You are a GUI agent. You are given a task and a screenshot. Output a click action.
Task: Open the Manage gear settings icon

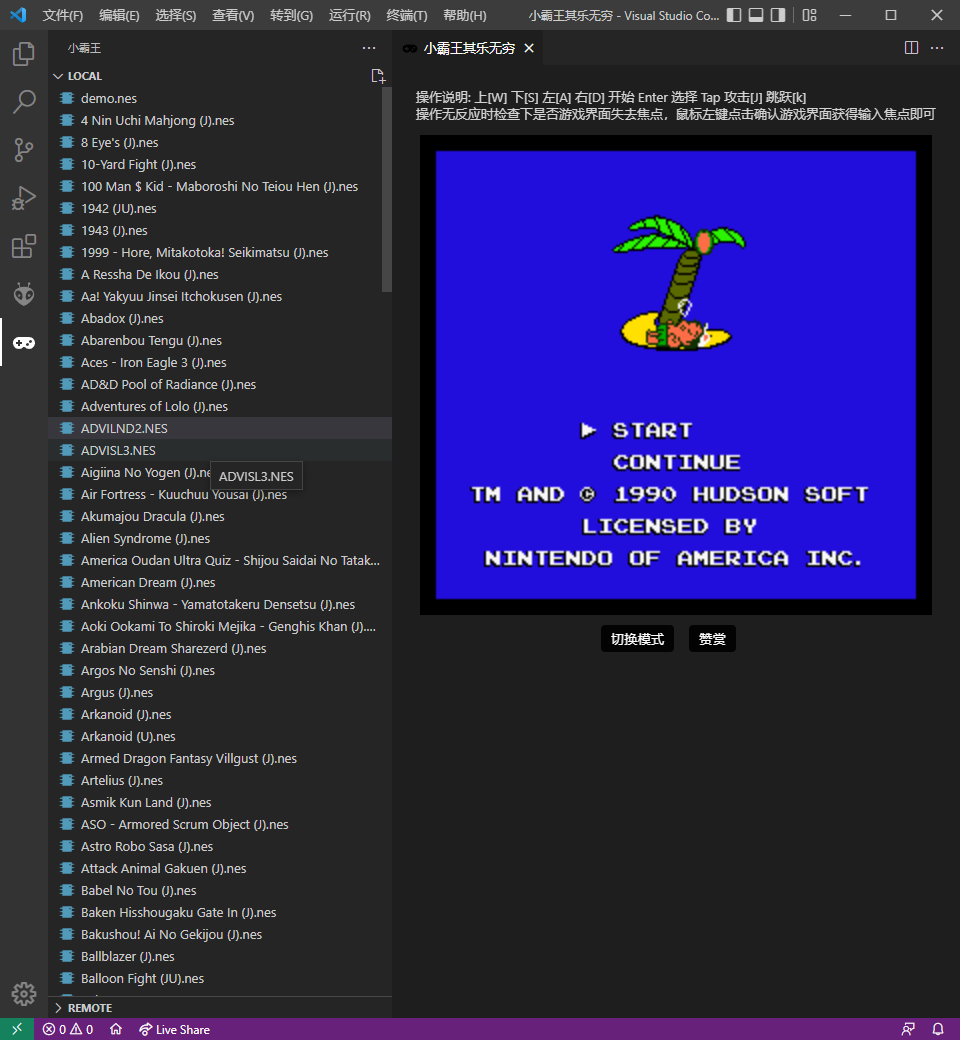coord(24,994)
